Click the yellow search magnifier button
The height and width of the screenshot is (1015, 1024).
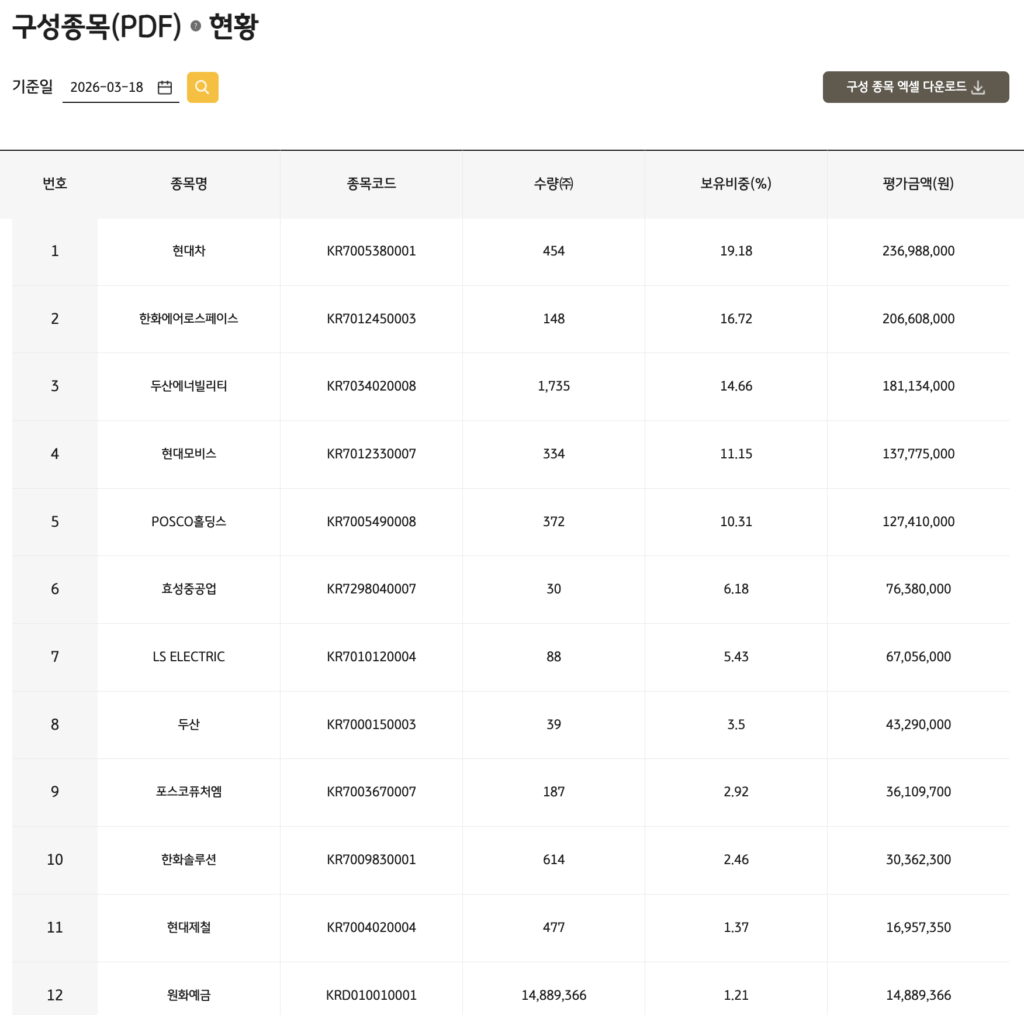[x=202, y=88]
